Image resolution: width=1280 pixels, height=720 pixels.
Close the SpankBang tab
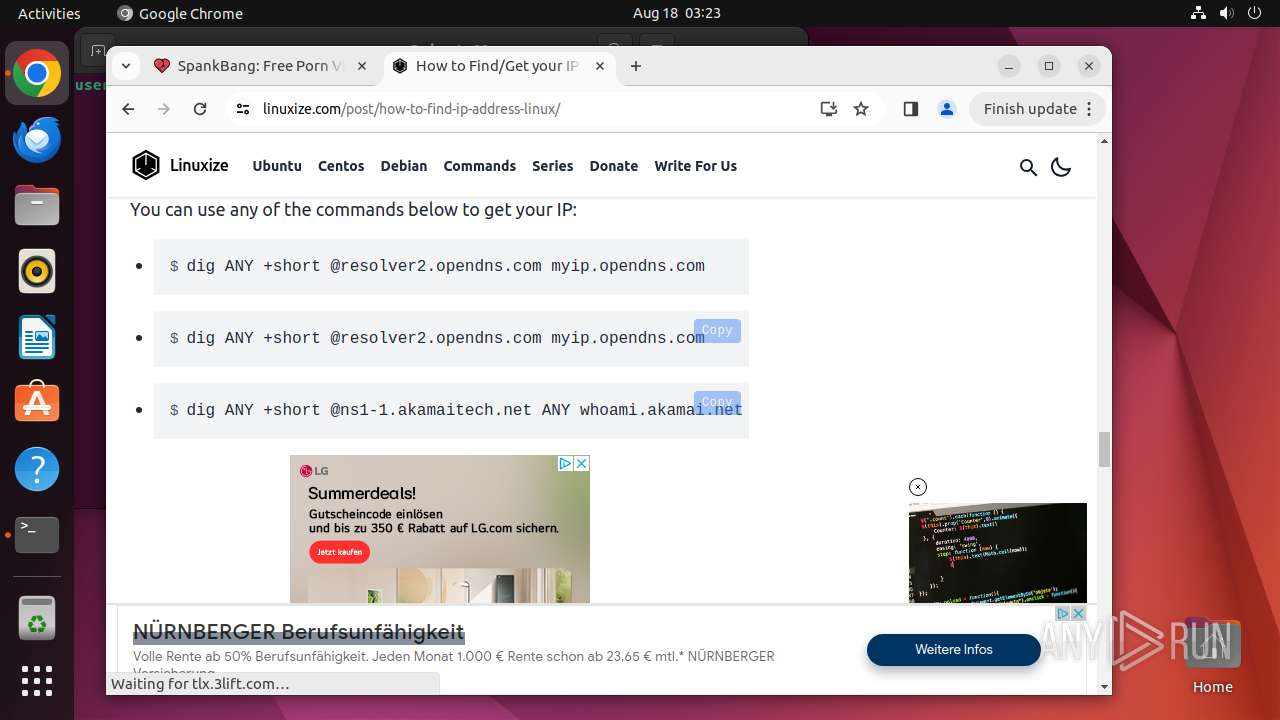click(x=362, y=66)
